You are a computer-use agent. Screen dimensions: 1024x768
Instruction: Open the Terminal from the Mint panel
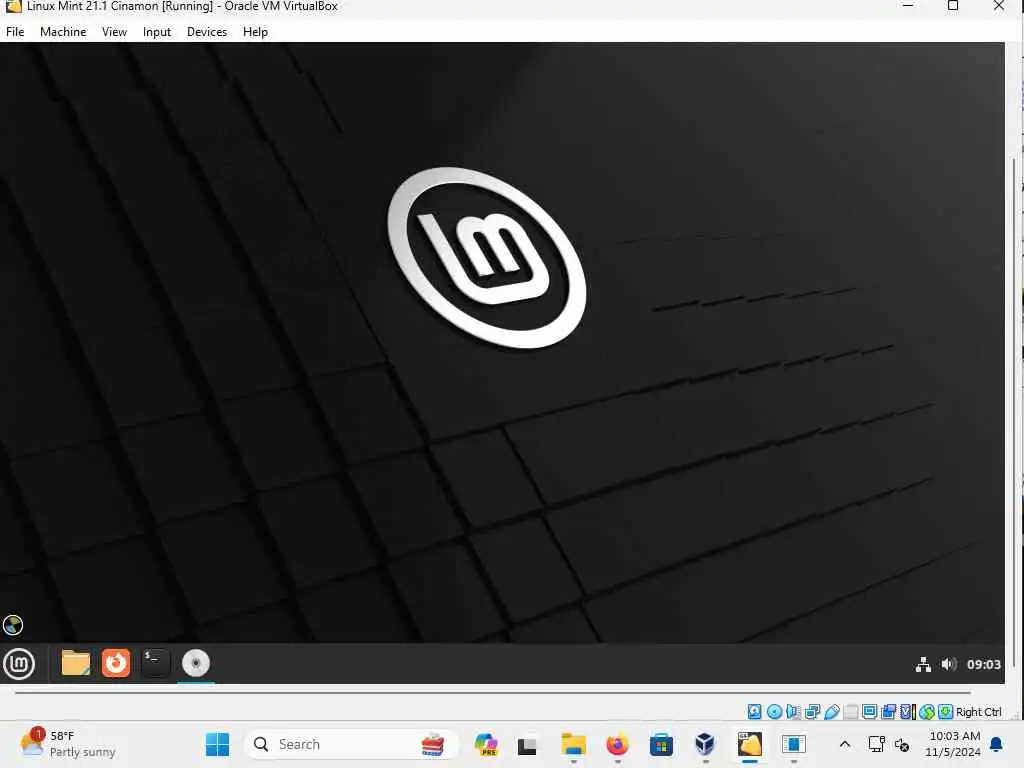(x=155, y=663)
